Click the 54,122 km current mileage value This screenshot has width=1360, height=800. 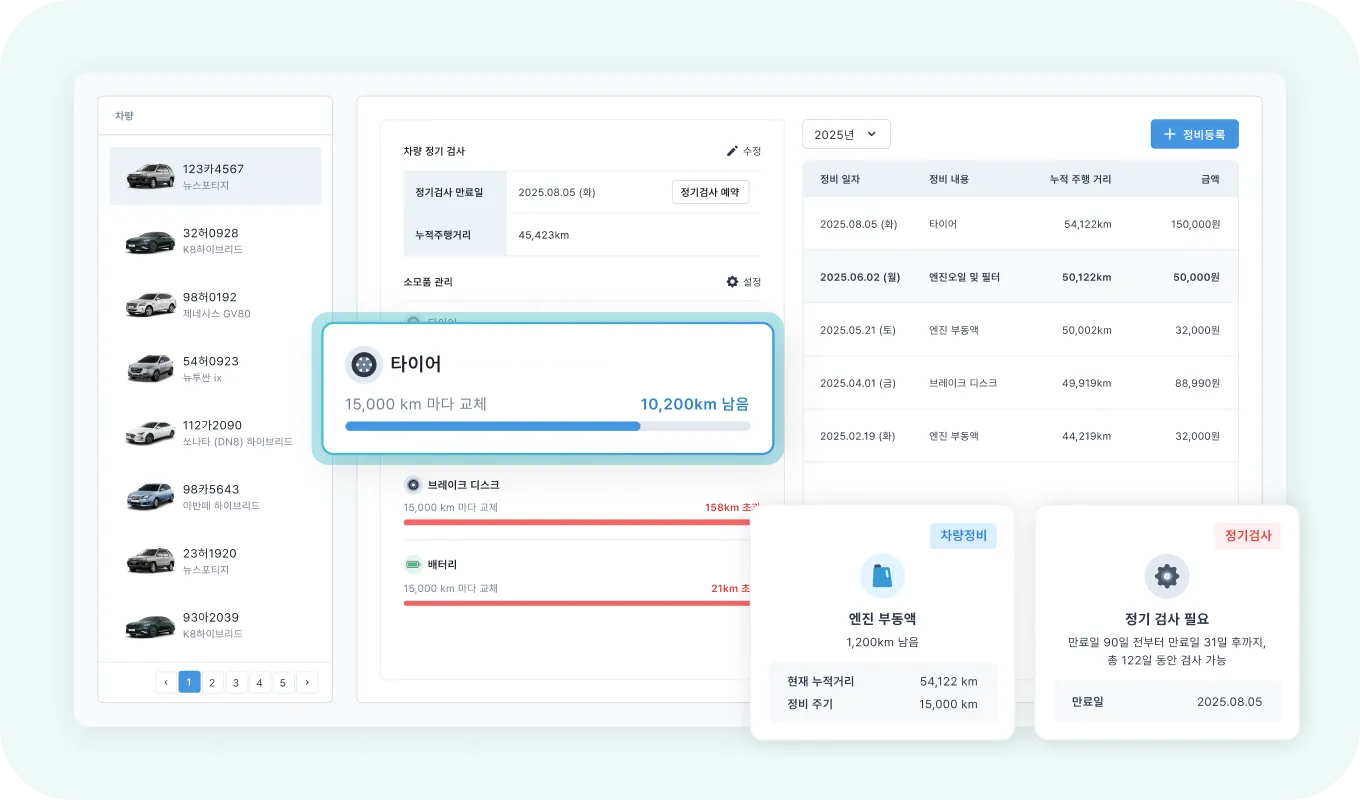tap(948, 681)
